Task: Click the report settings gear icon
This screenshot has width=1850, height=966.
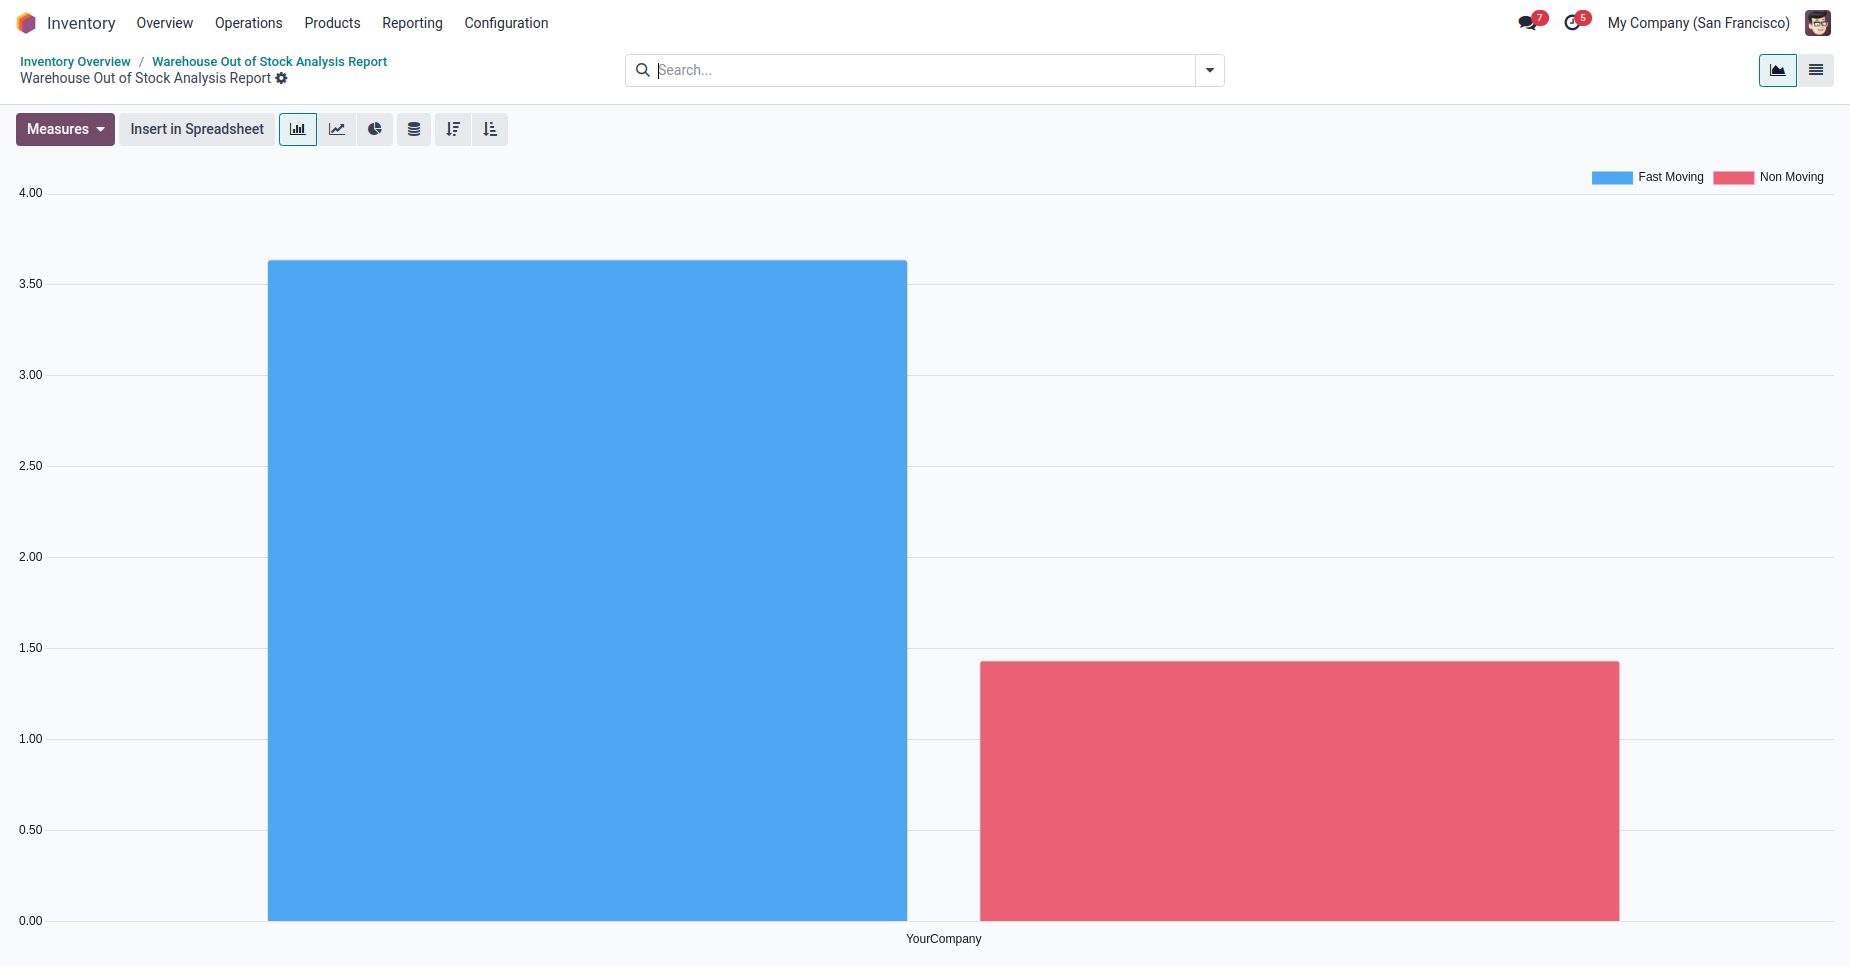Action: click(282, 78)
